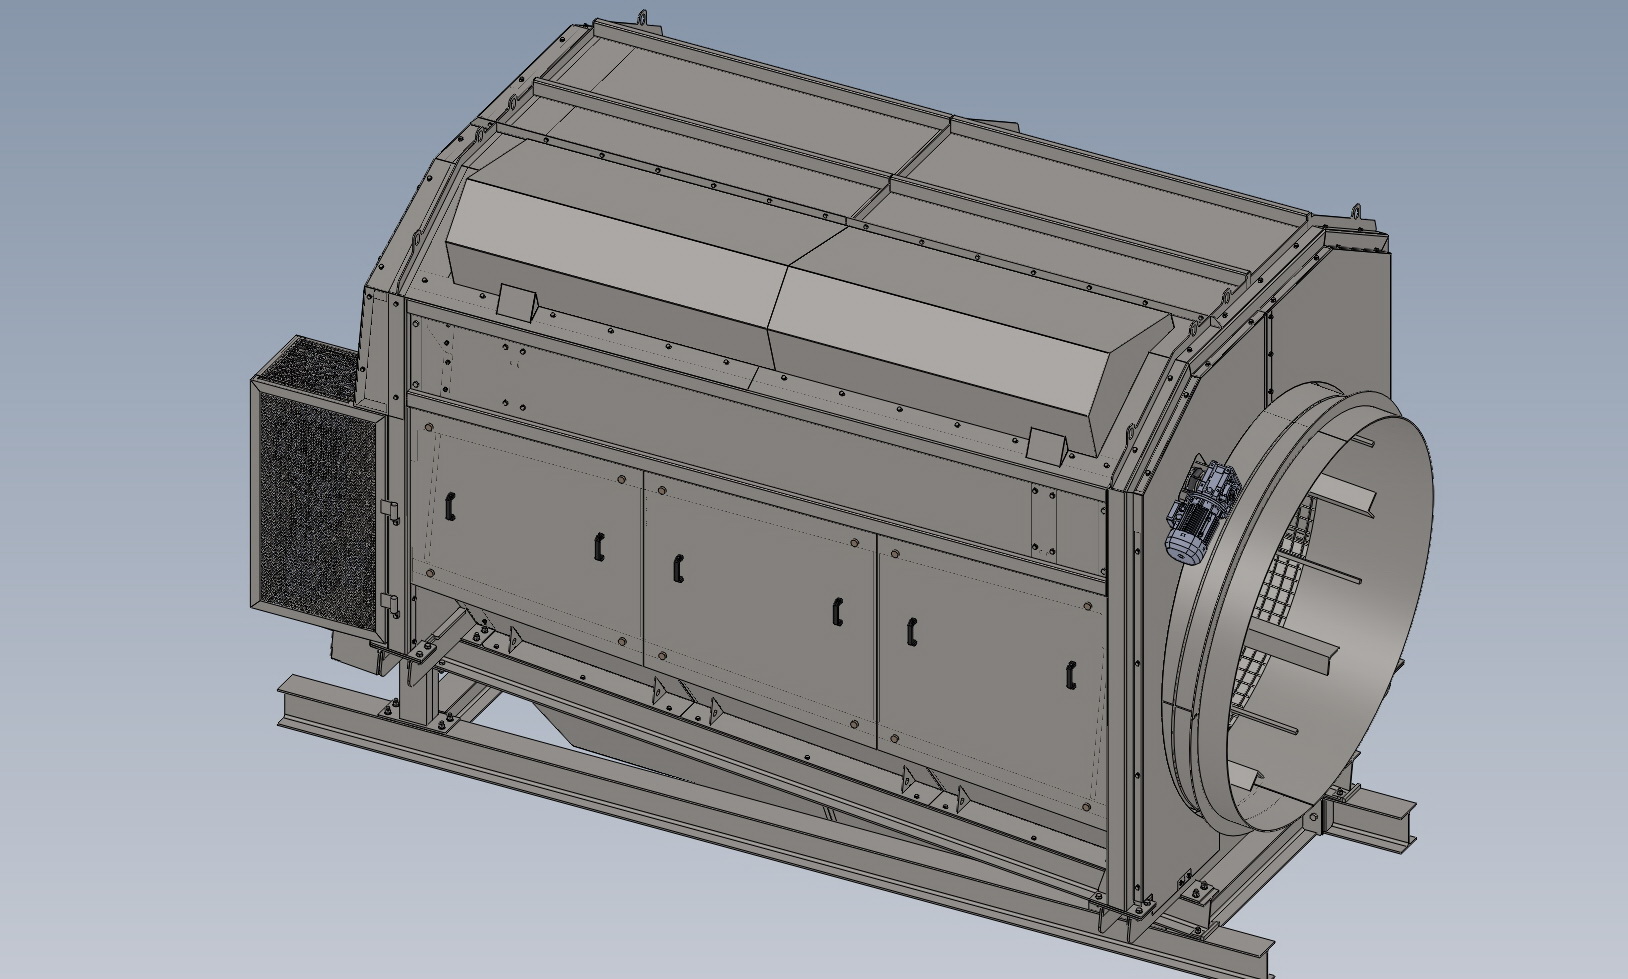
Task: Select the access door nearest the circular duct
Action: [992, 675]
